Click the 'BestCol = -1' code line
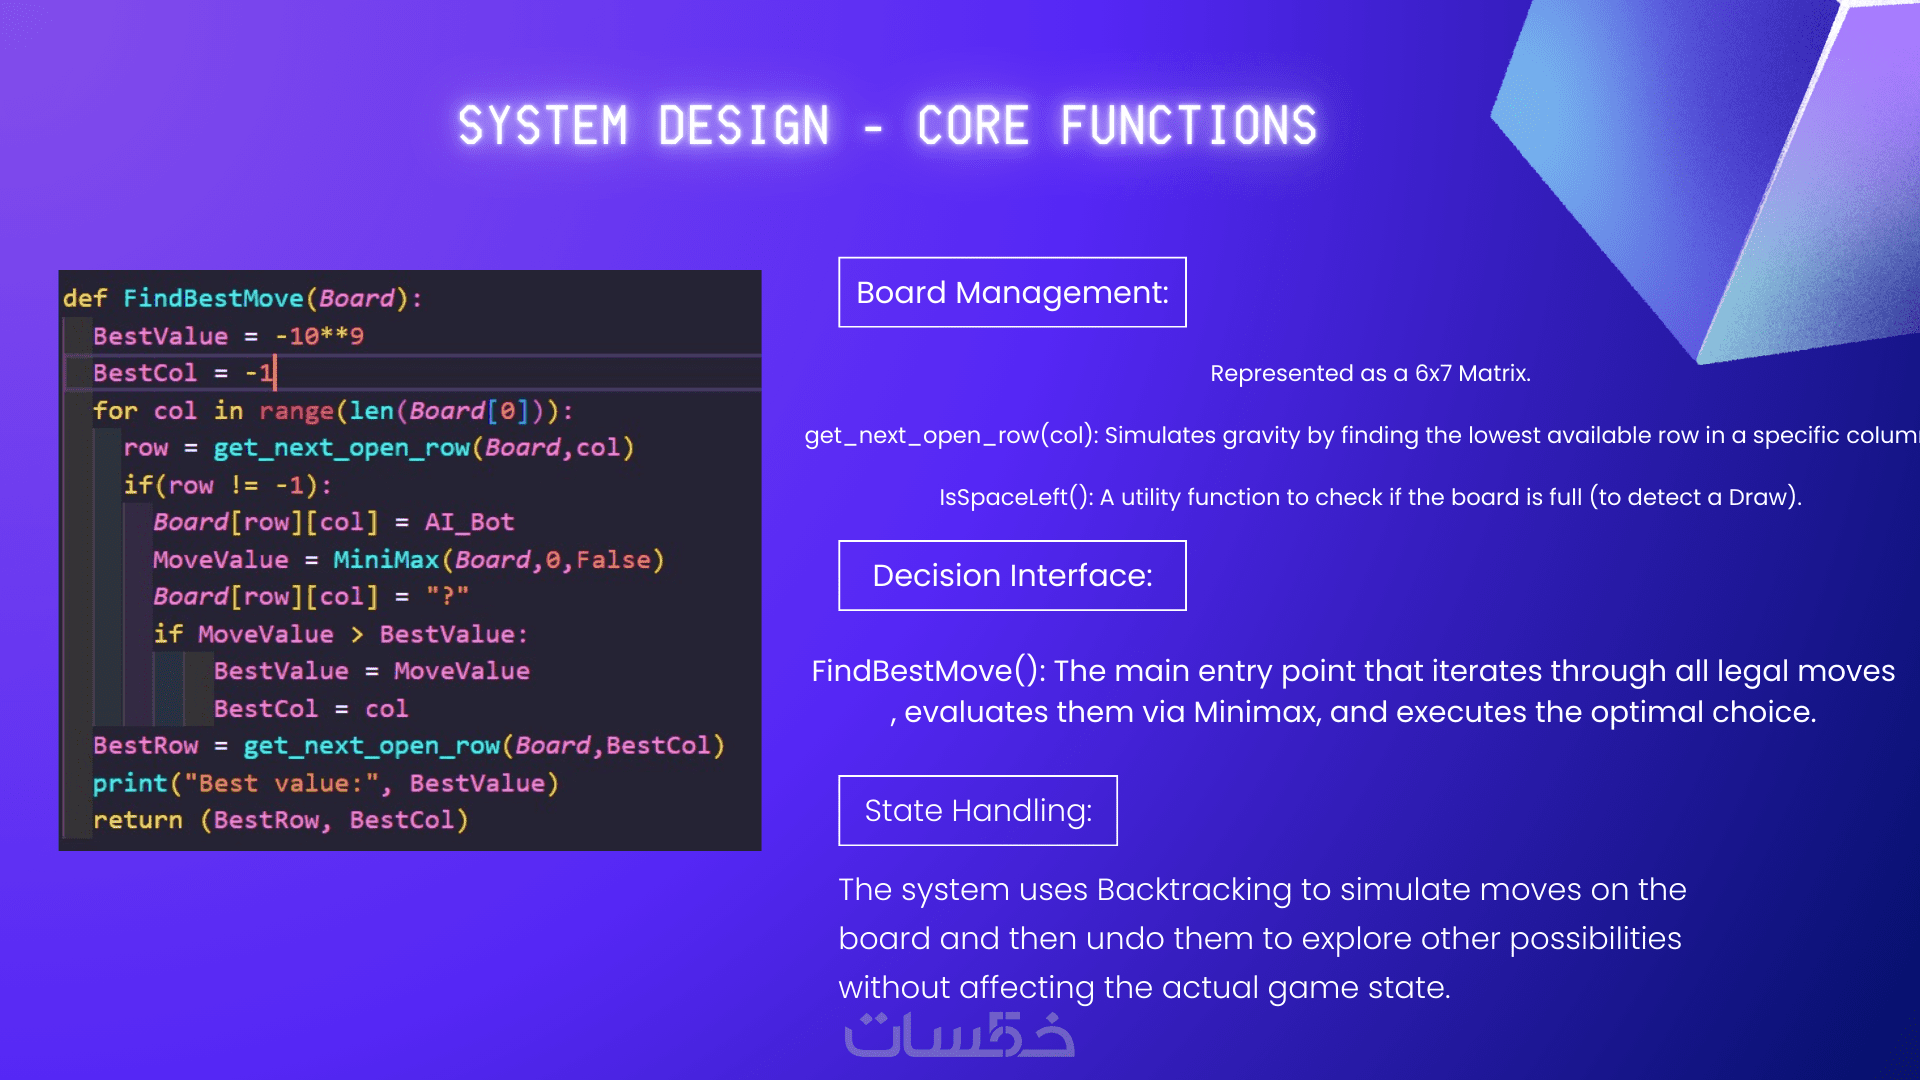 point(183,373)
